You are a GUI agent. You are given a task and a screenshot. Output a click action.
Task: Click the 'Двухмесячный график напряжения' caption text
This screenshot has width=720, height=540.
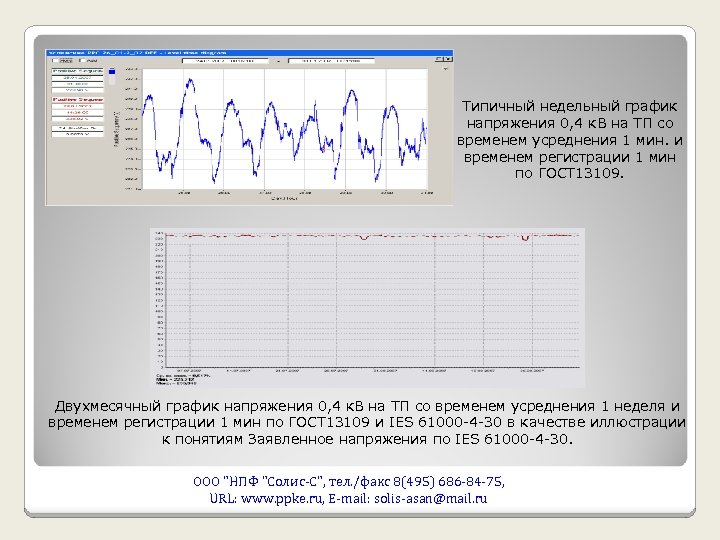point(367,422)
